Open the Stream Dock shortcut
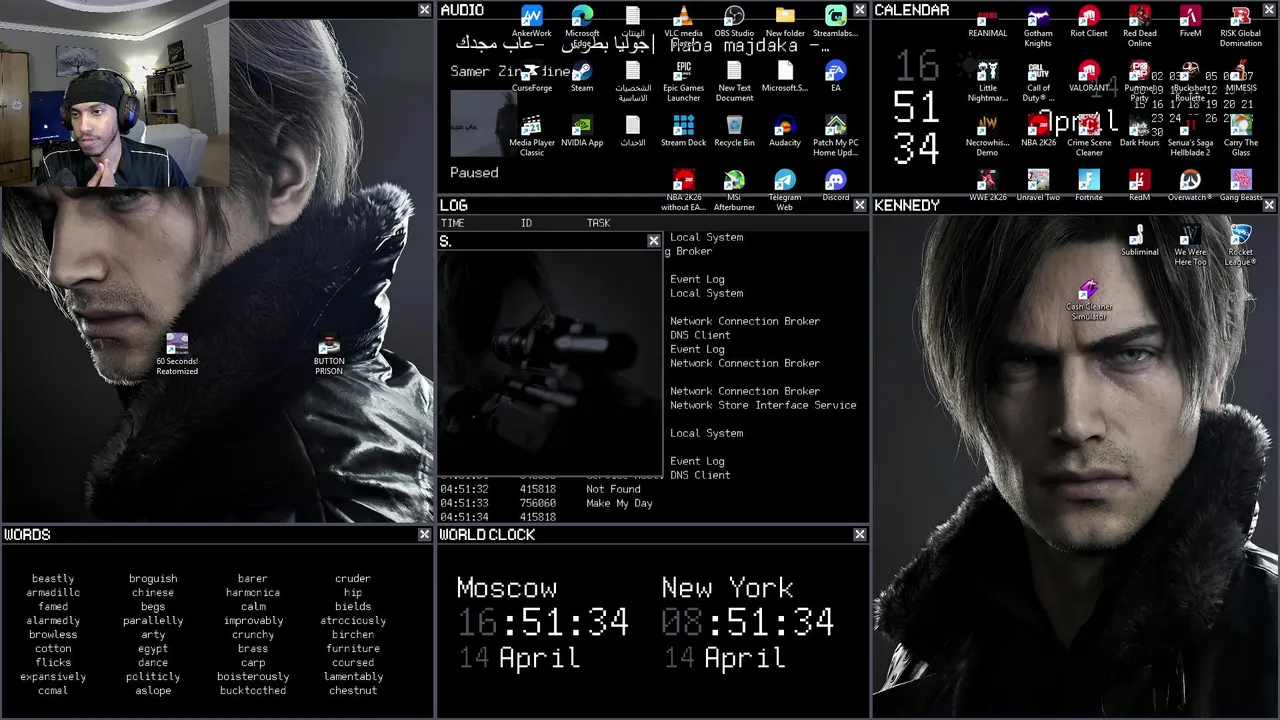Image resolution: width=1280 pixels, height=720 pixels. (684, 131)
